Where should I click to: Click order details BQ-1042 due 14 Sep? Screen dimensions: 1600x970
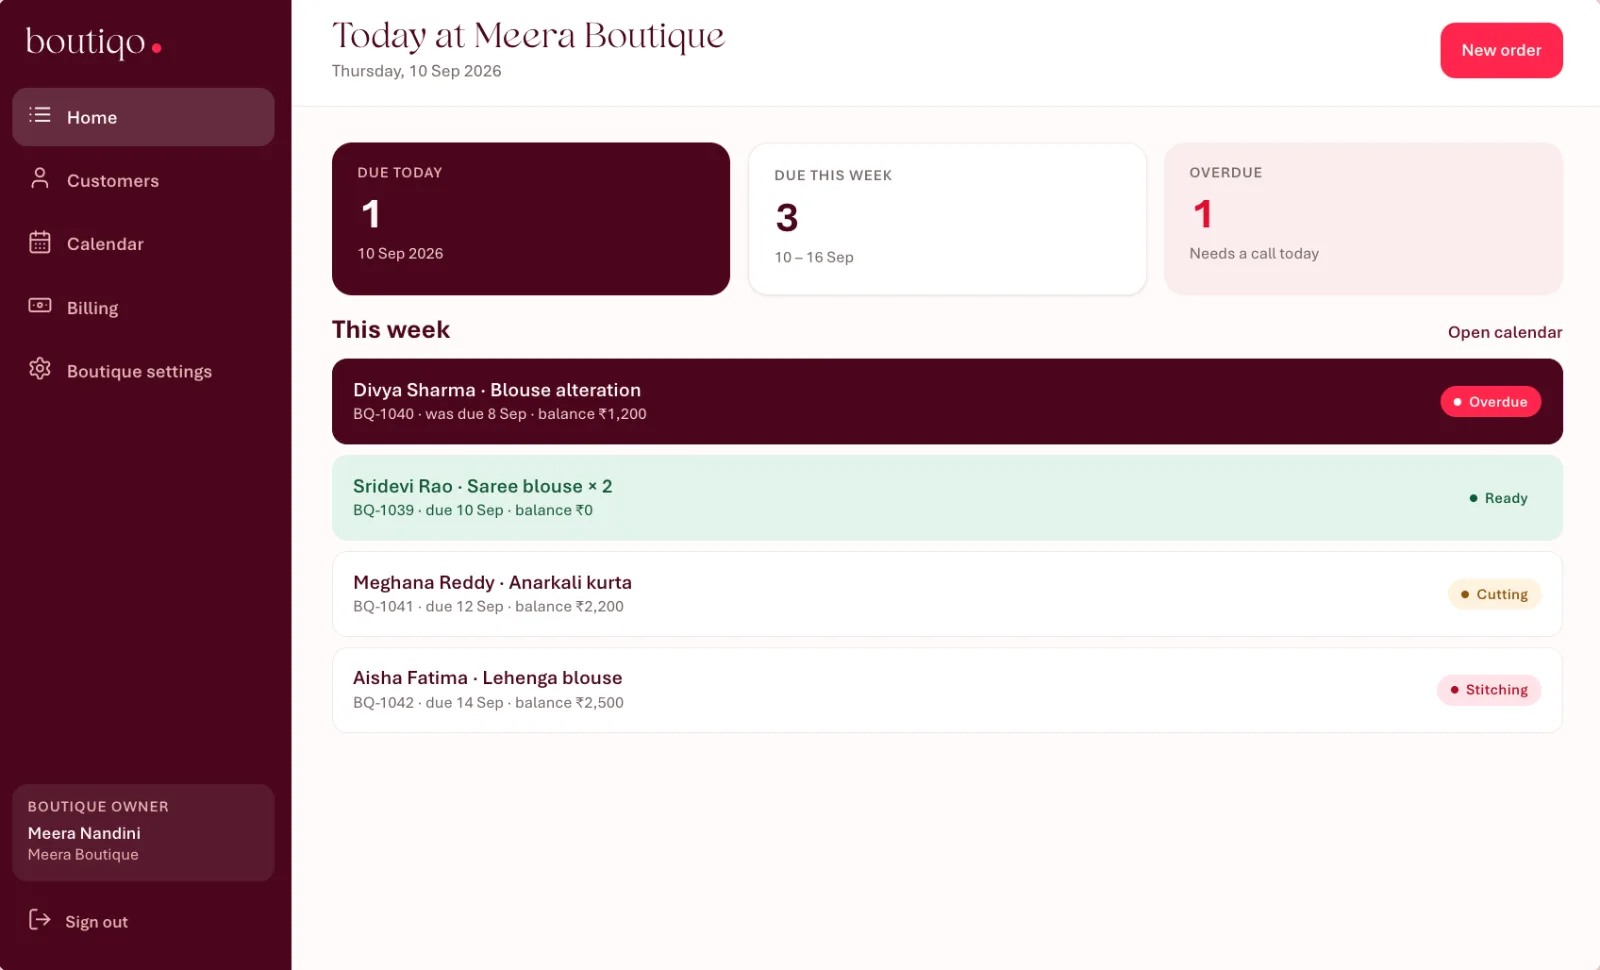point(488,702)
